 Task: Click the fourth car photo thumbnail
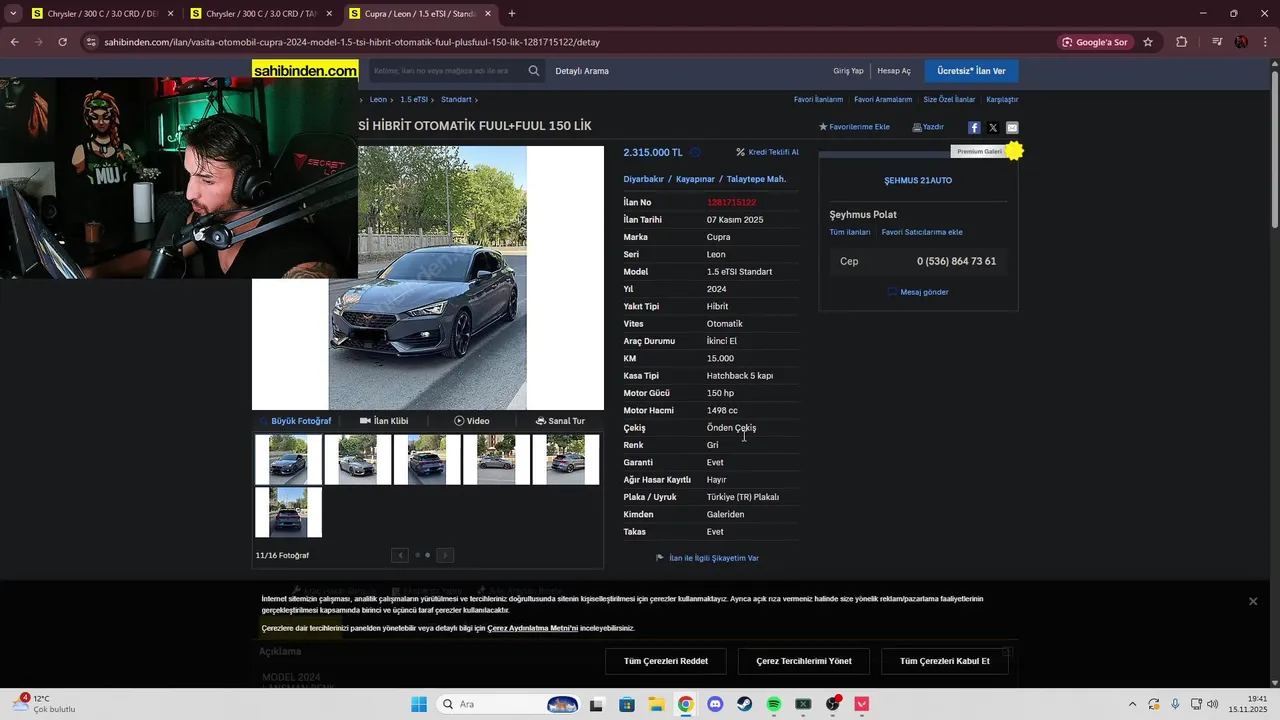496,459
